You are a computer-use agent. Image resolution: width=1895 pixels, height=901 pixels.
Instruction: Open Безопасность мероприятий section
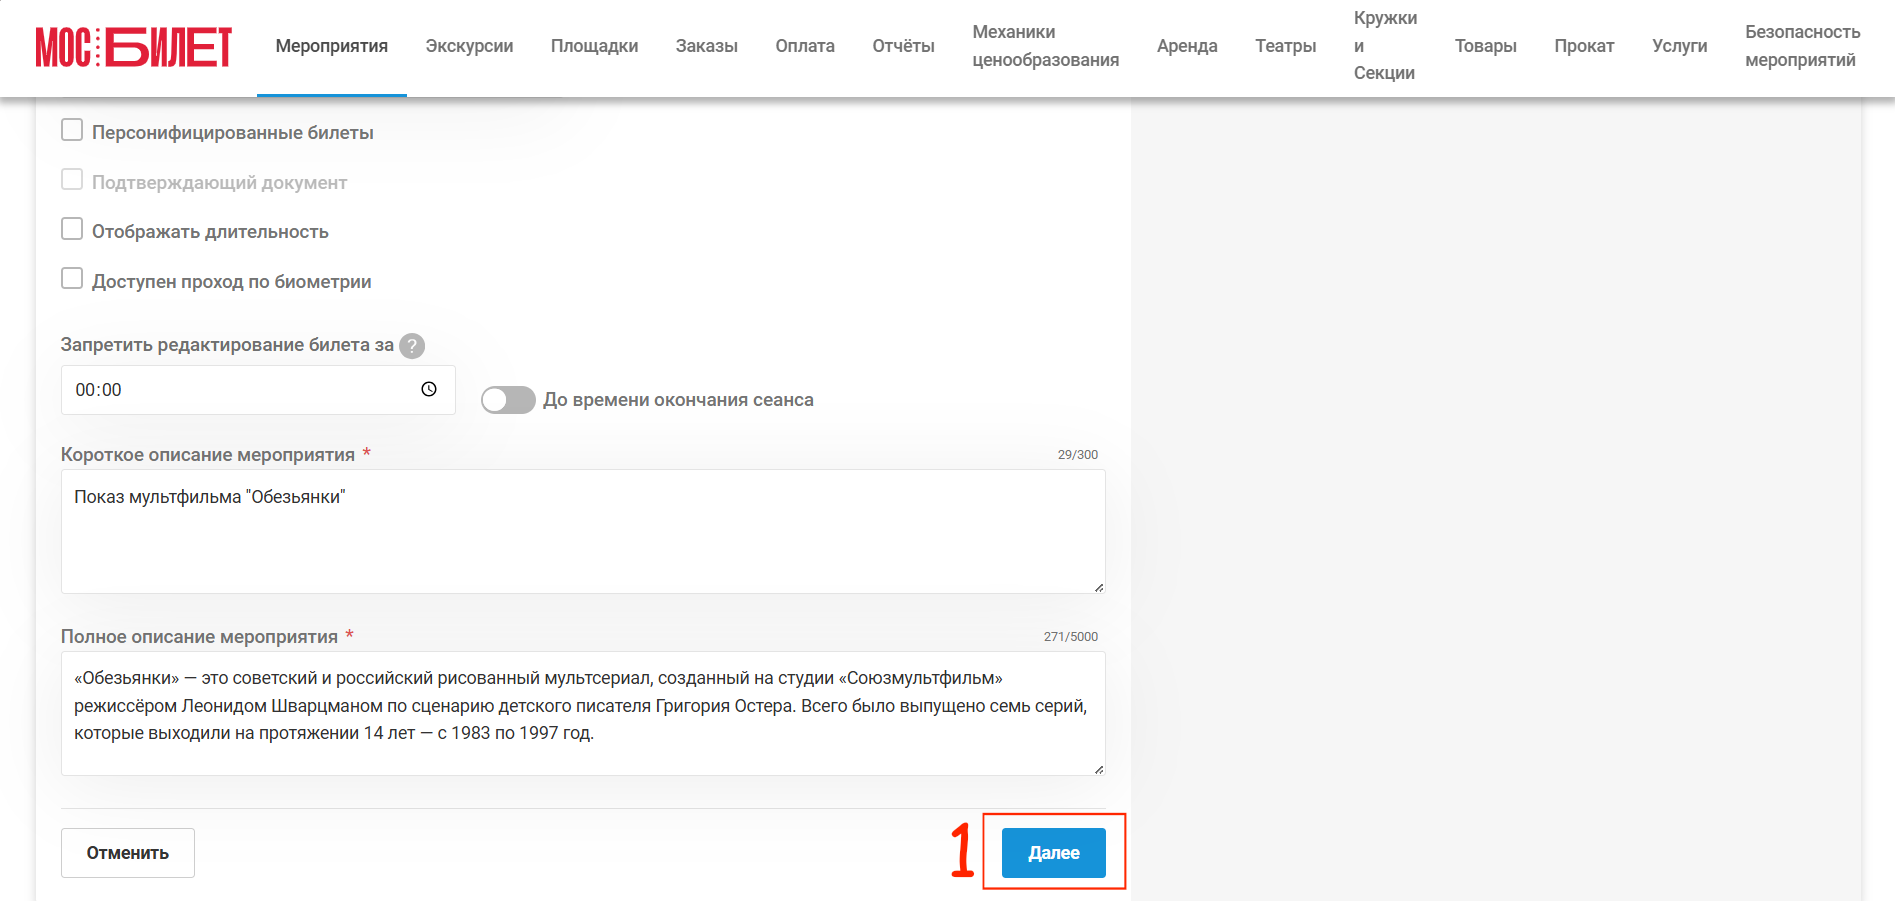point(1803,46)
